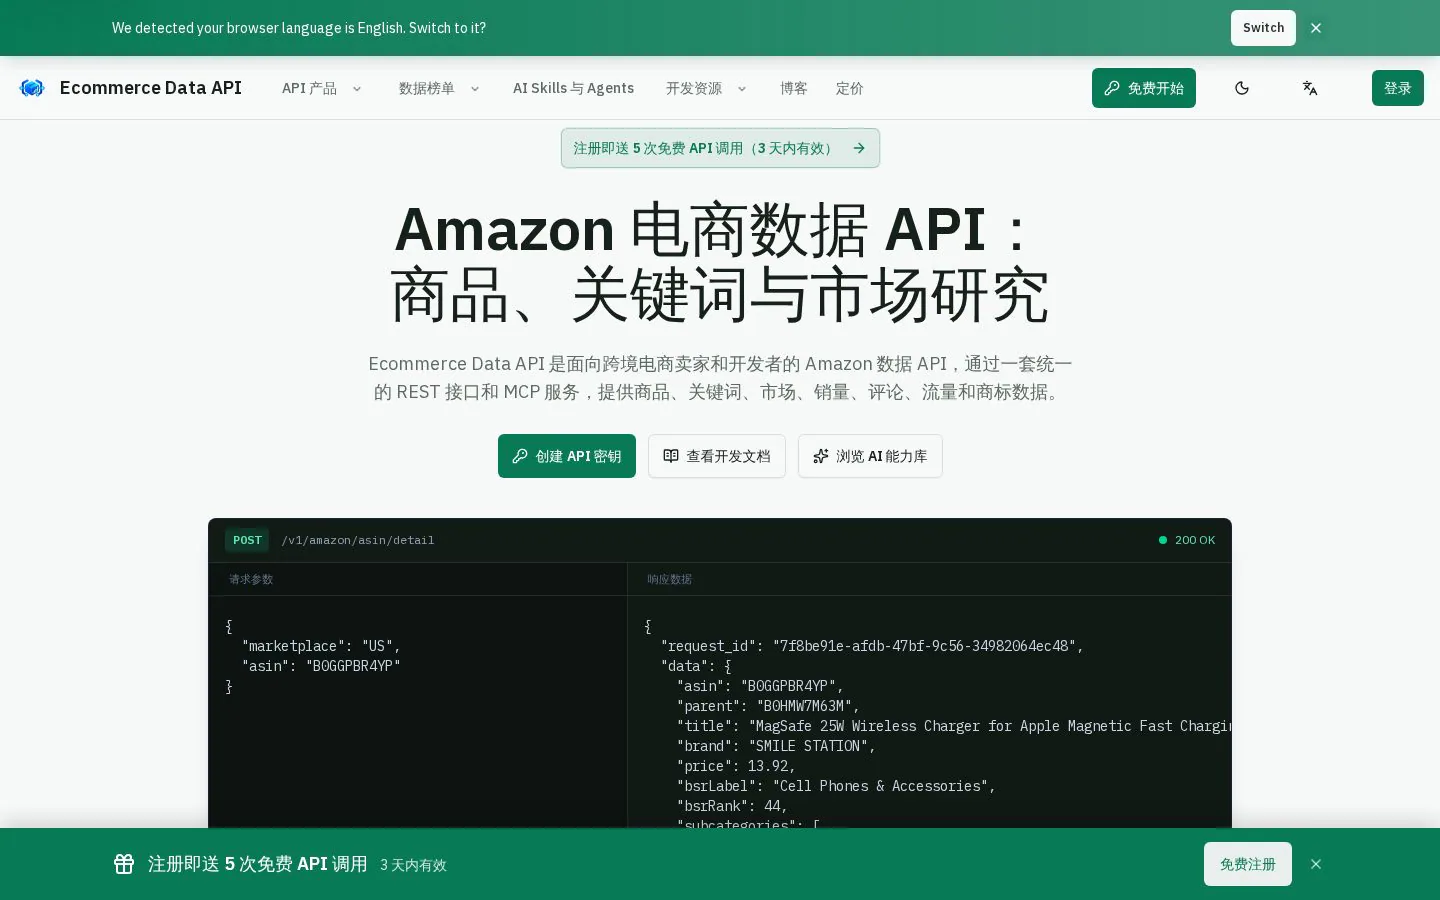Image resolution: width=1440 pixels, height=900 pixels.
Task: Click the POST method badge
Action: (x=247, y=540)
